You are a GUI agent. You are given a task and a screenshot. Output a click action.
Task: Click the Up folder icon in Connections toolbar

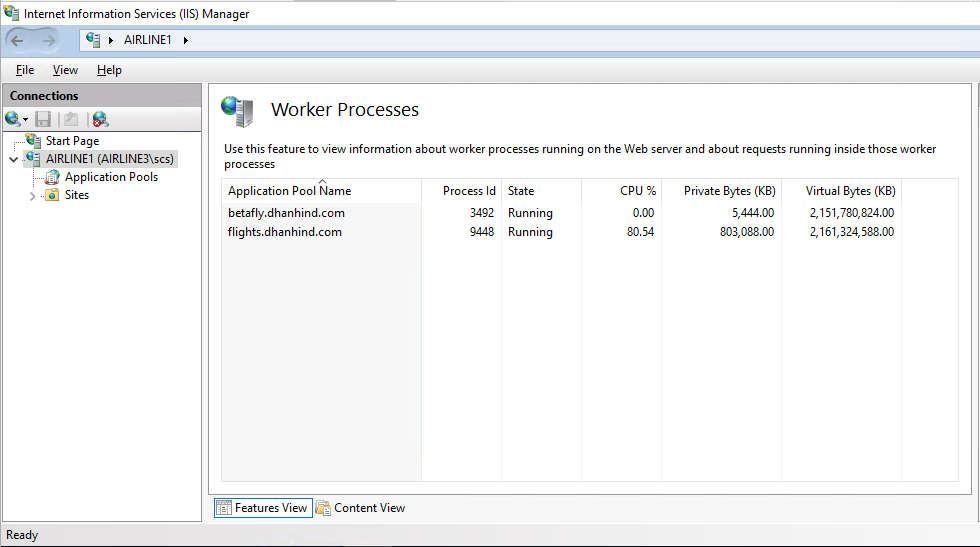(71, 119)
